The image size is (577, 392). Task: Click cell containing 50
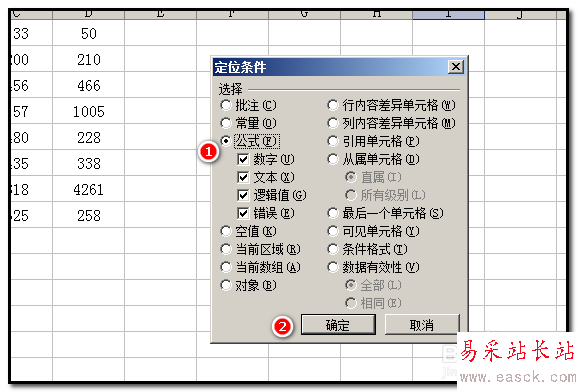click(88, 33)
